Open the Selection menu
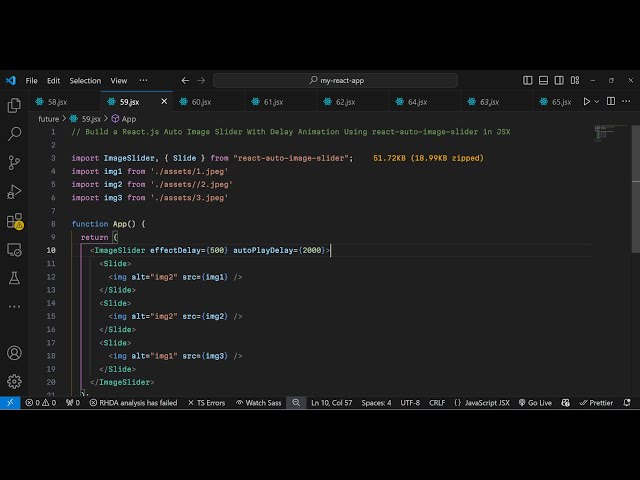This screenshot has width=640, height=480. [85, 81]
